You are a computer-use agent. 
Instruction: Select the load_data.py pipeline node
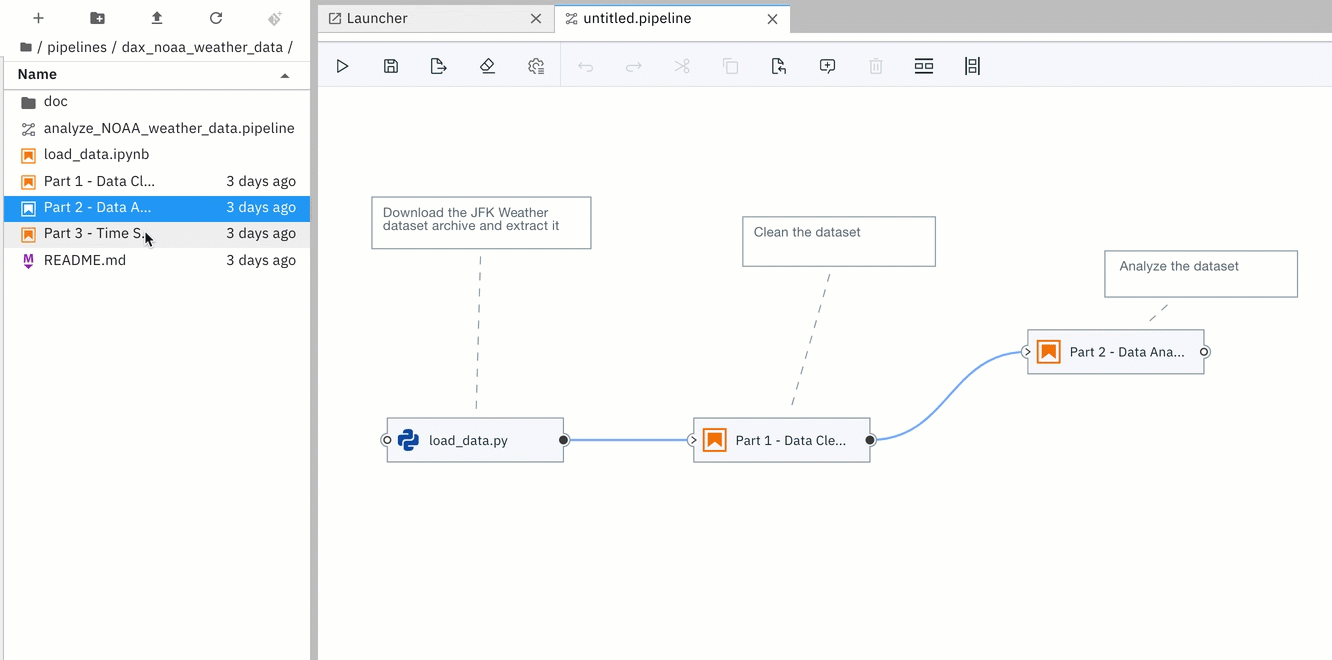coord(475,440)
